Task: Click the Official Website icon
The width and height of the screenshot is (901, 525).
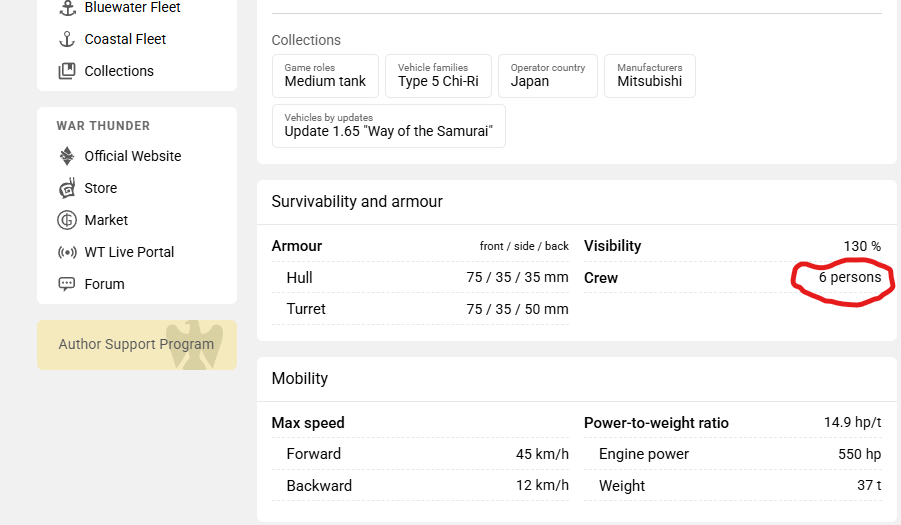Action: 67,156
